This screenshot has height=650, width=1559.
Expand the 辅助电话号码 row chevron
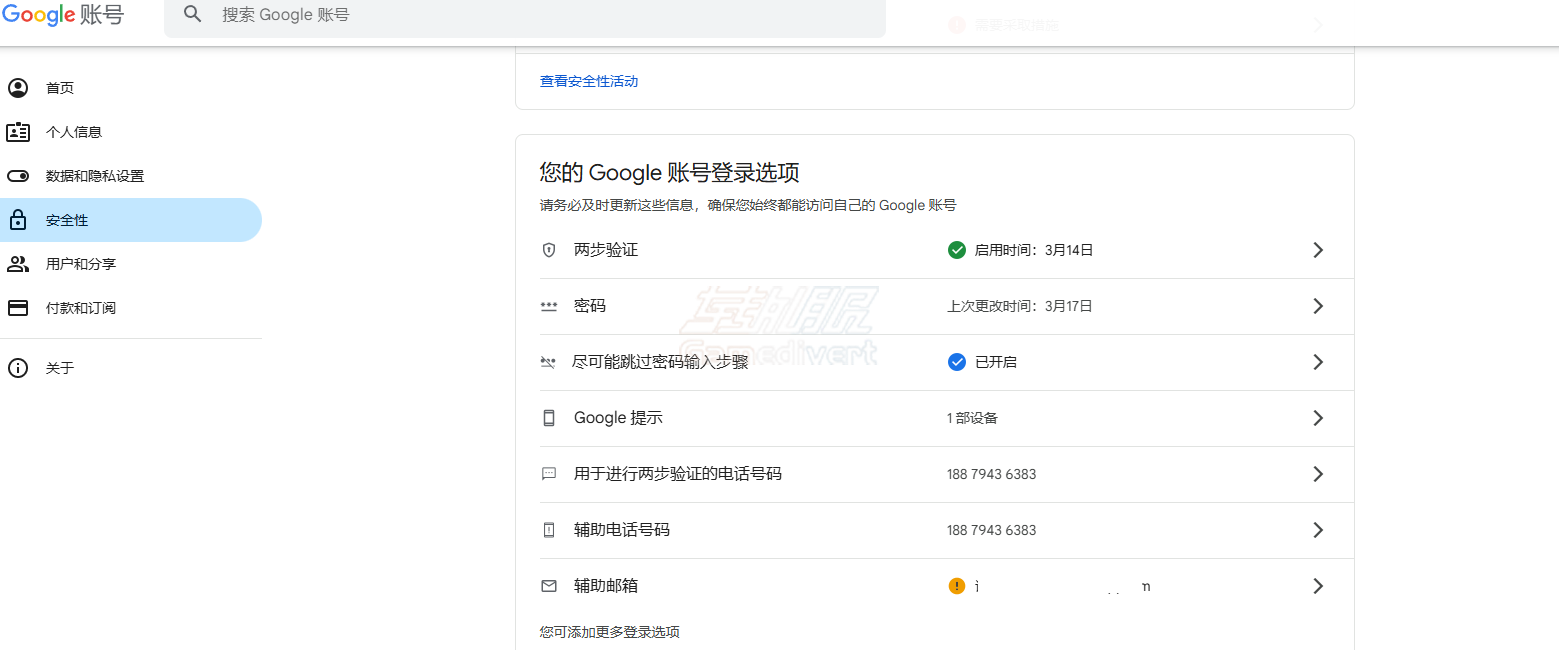[1318, 530]
